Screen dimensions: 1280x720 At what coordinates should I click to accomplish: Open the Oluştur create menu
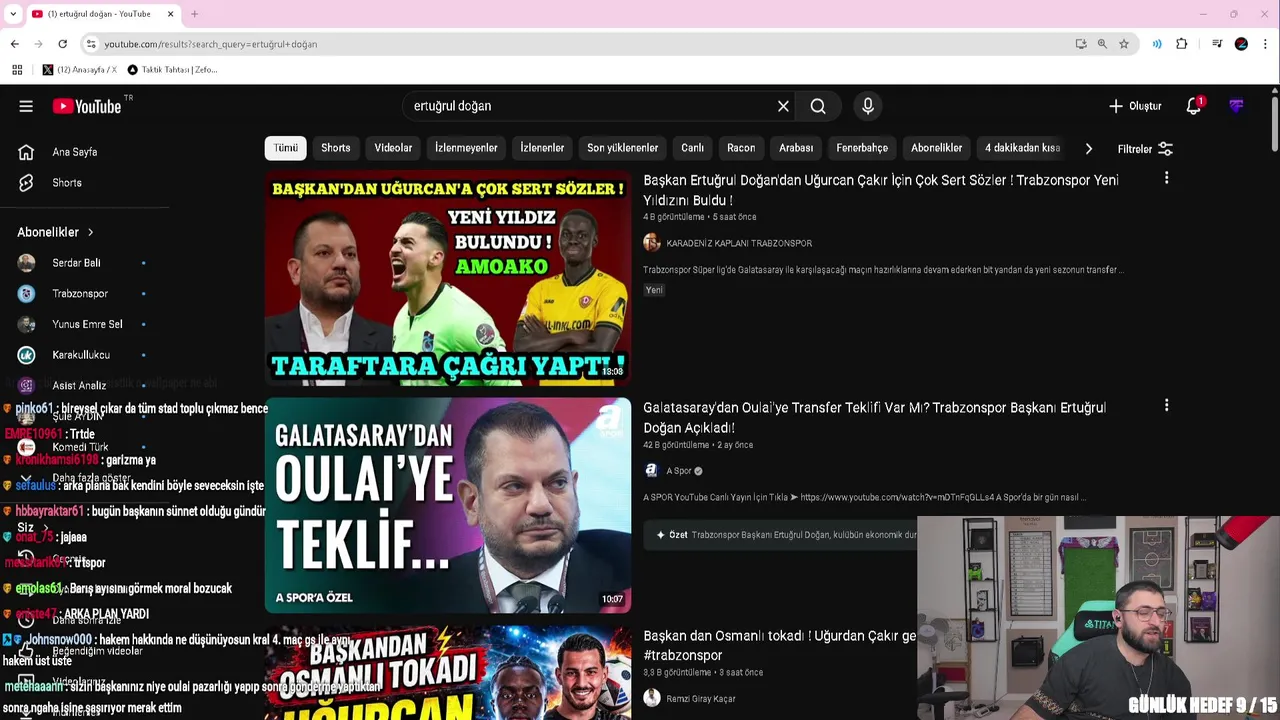[x=1135, y=106]
